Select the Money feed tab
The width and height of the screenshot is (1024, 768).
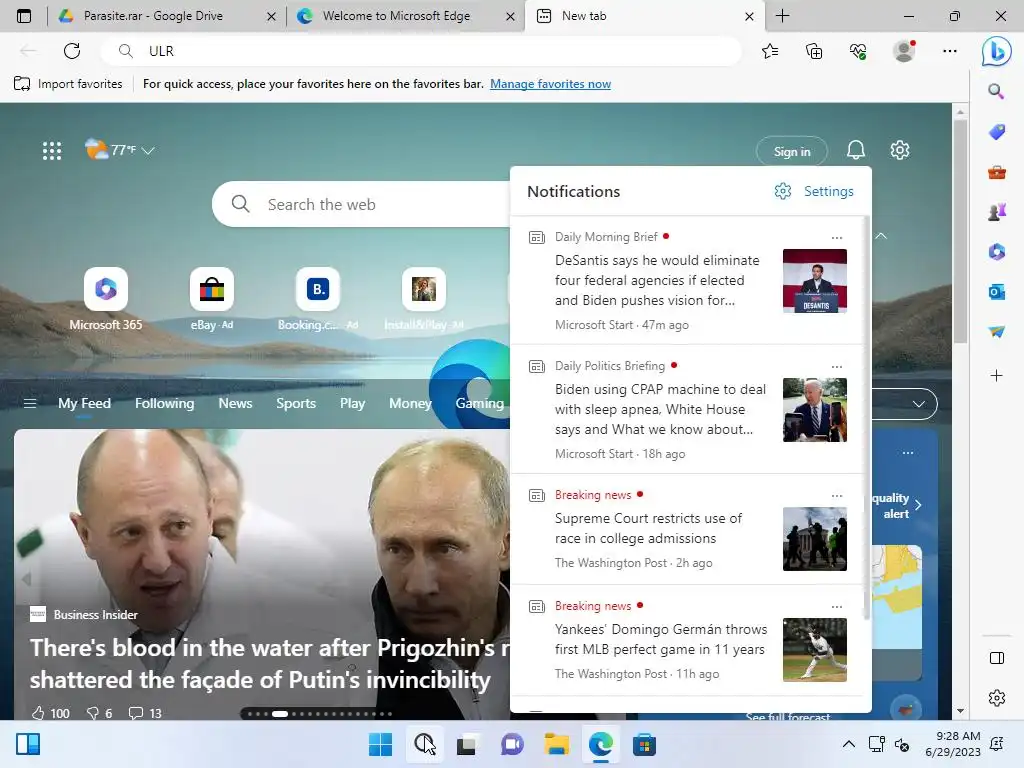pos(410,404)
